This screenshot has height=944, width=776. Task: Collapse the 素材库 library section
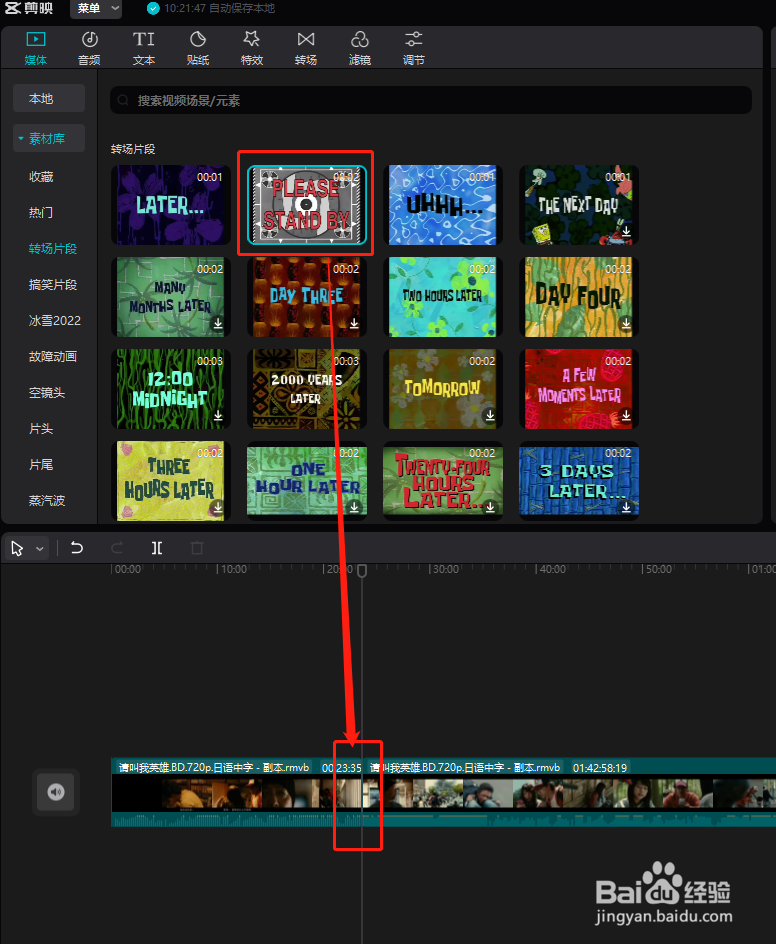pyautogui.click(x=49, y=138)
